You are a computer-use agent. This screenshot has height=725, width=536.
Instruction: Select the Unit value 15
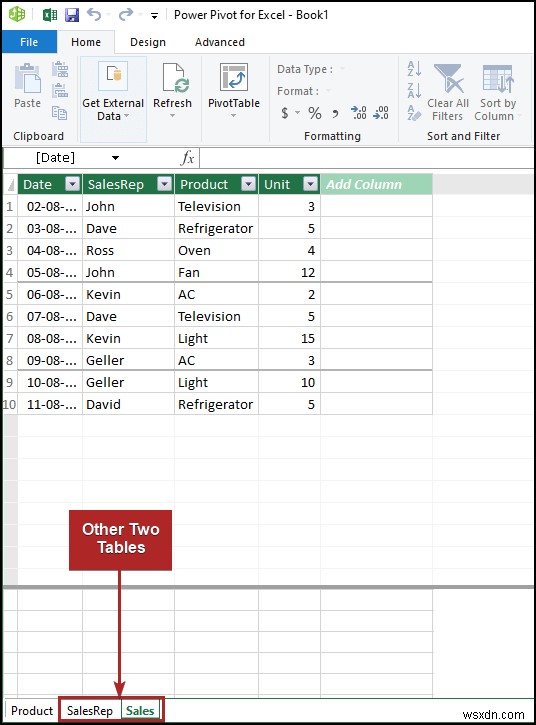pos(290,338)
